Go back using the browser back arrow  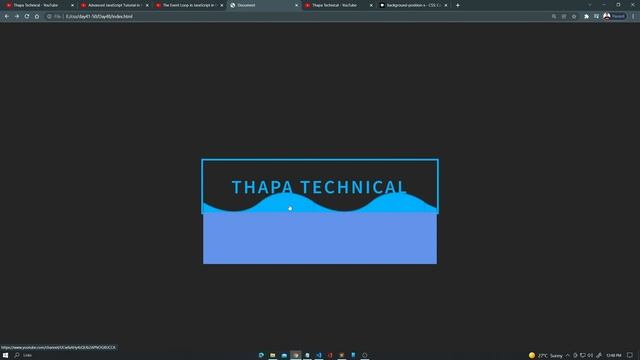pyautogui.click(x=7, y=16)
